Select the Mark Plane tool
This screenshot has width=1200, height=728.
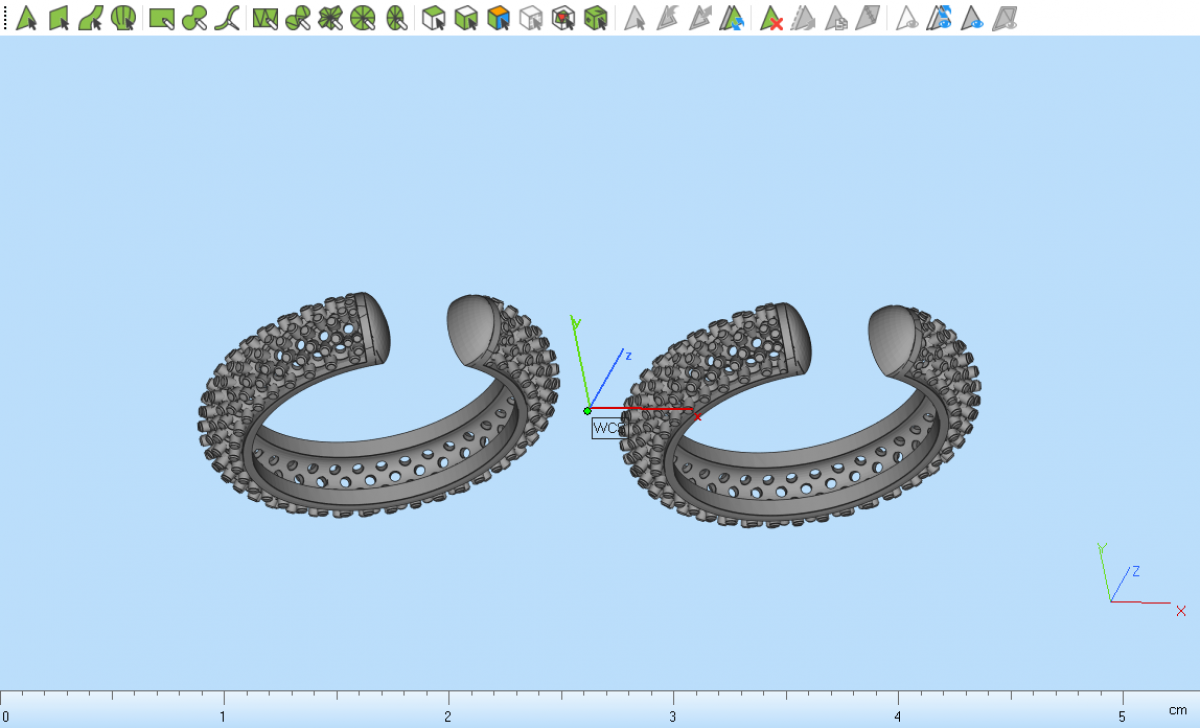pos(59,17)
